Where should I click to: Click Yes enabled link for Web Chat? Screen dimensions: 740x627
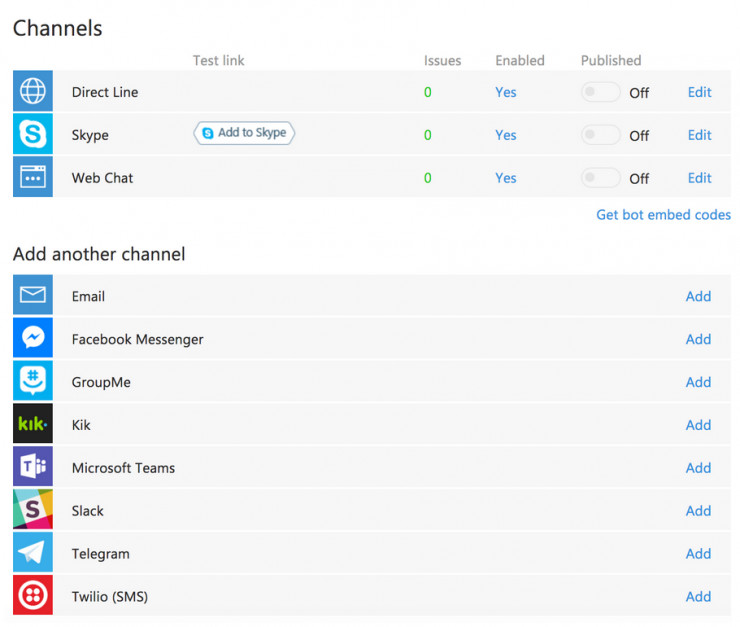tap(506, 178)
